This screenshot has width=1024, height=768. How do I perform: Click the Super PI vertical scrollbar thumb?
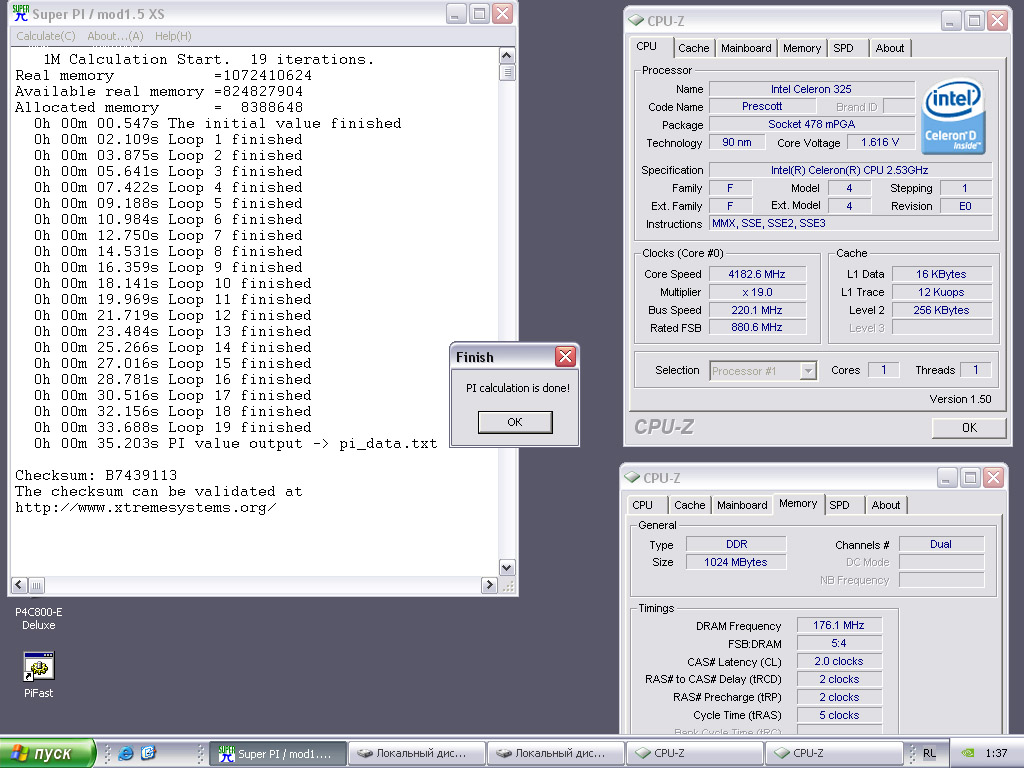(507, 72)
